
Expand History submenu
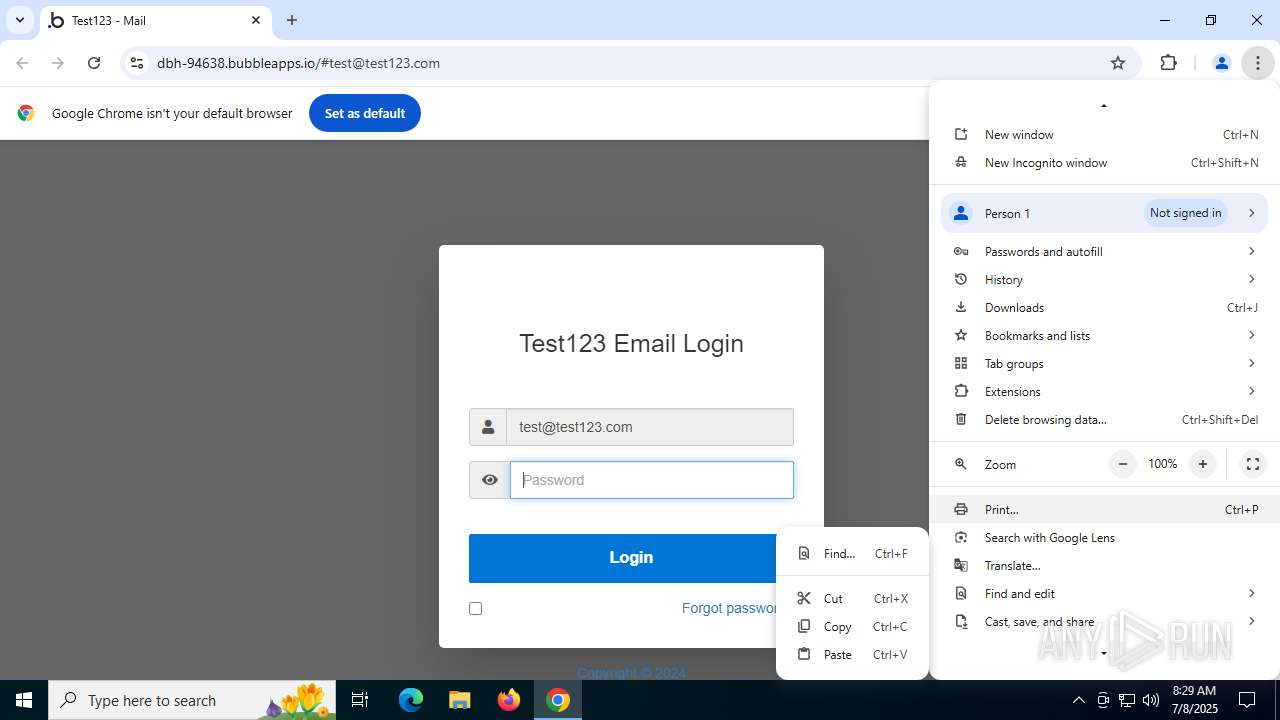coord(1105,279)
